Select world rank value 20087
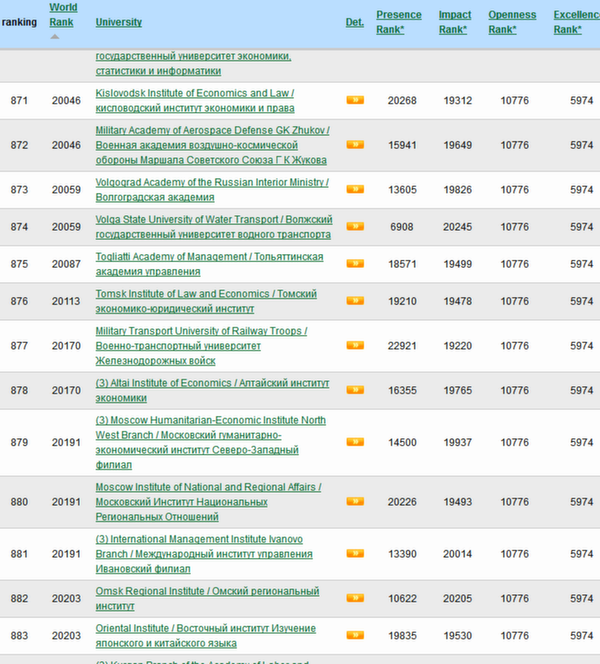This screenshot has height=664, width=600. (66, 264)
